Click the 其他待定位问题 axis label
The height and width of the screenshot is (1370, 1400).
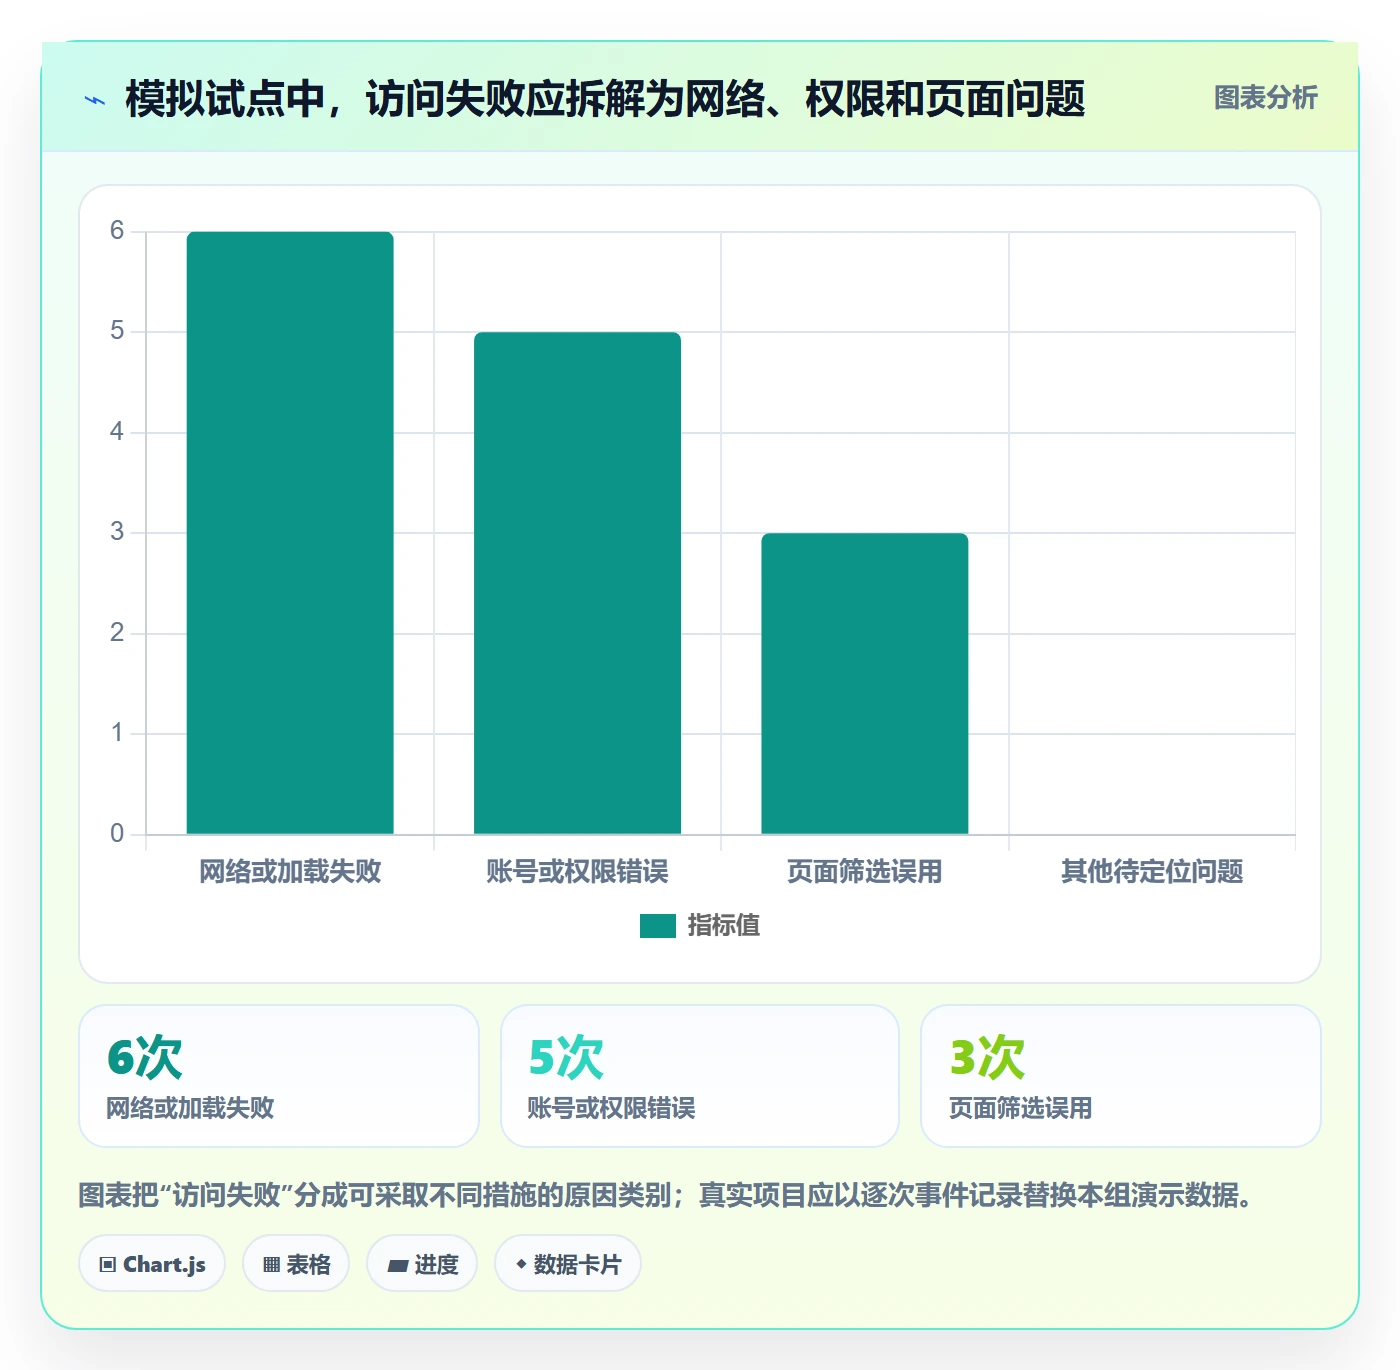point(1152,872)
